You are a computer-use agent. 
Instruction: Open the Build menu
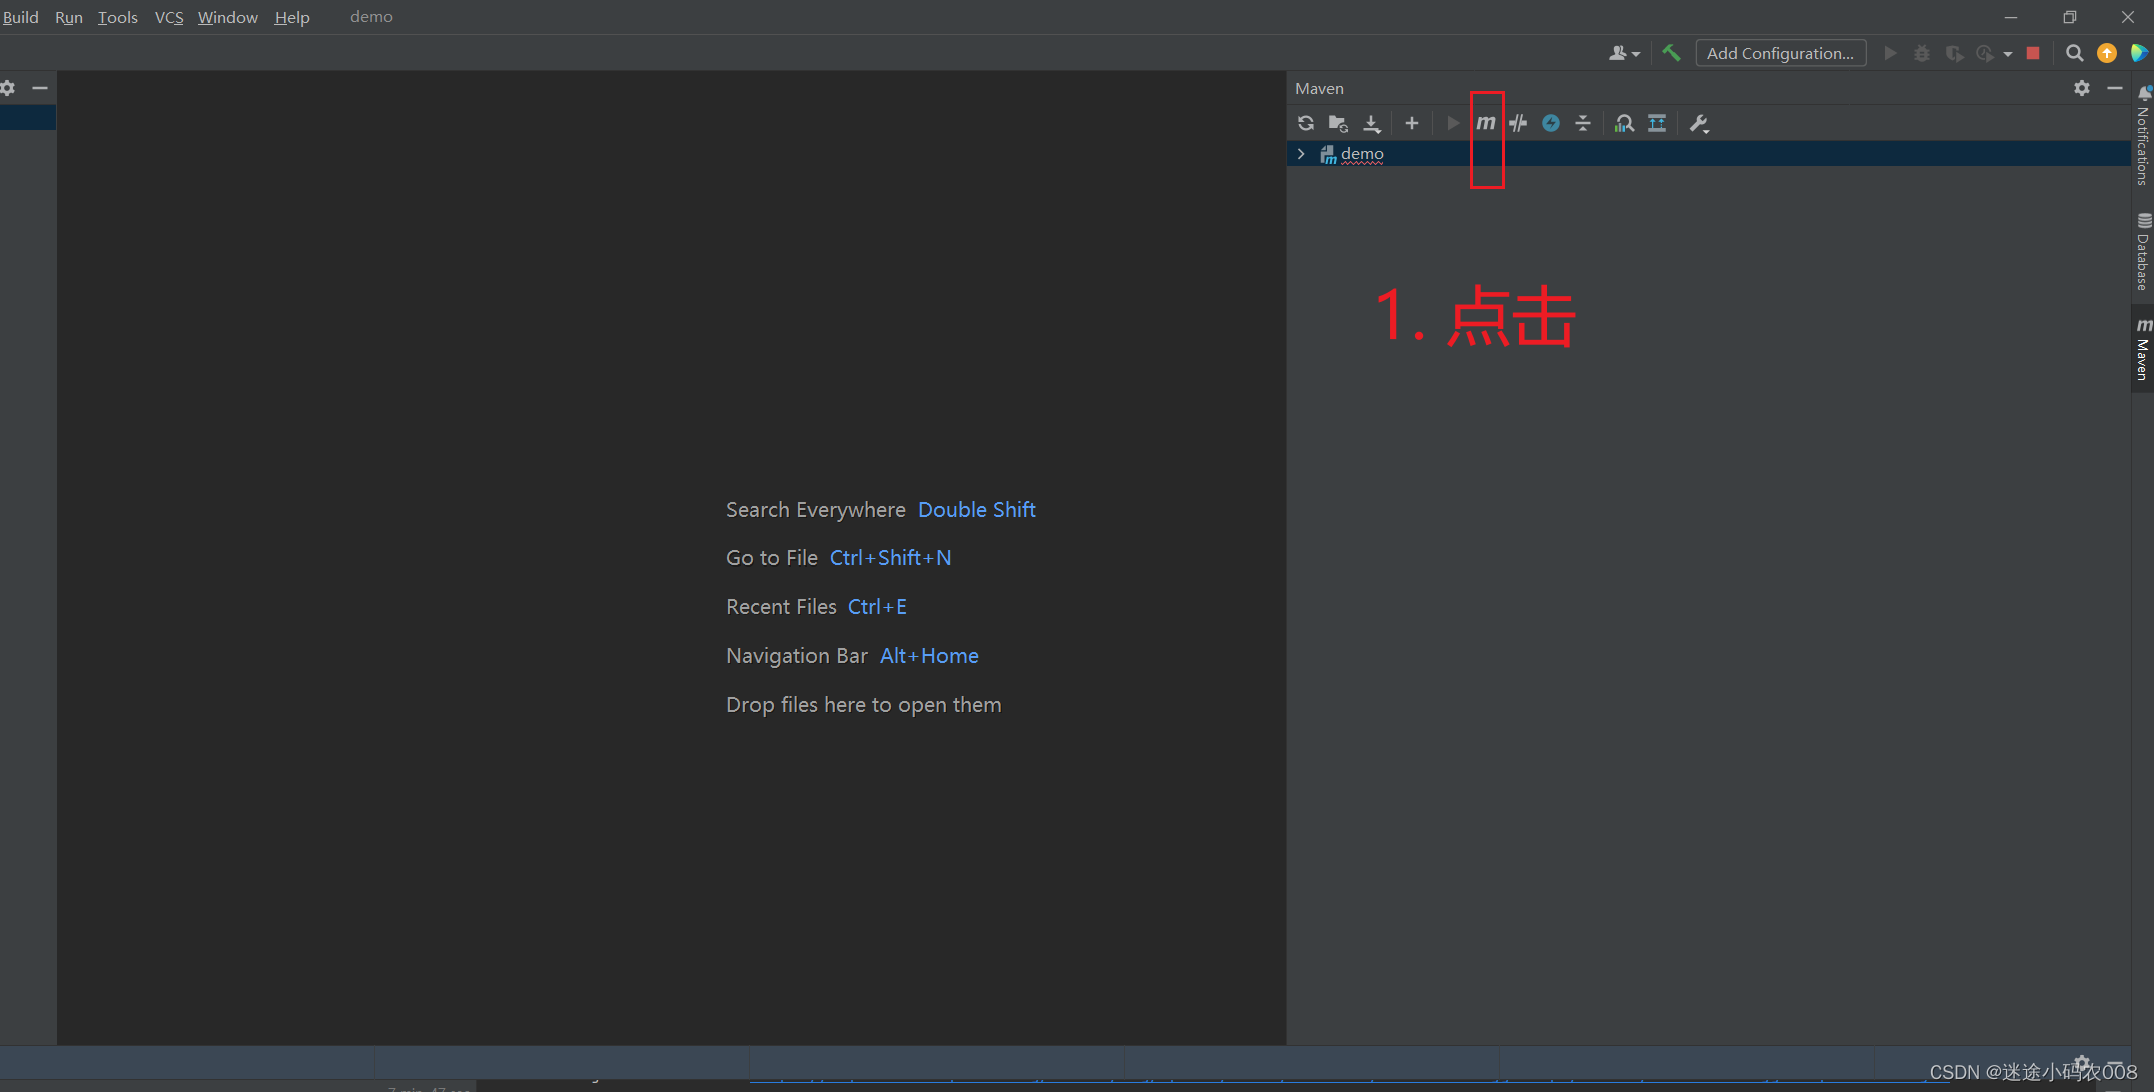pos(21,17)
